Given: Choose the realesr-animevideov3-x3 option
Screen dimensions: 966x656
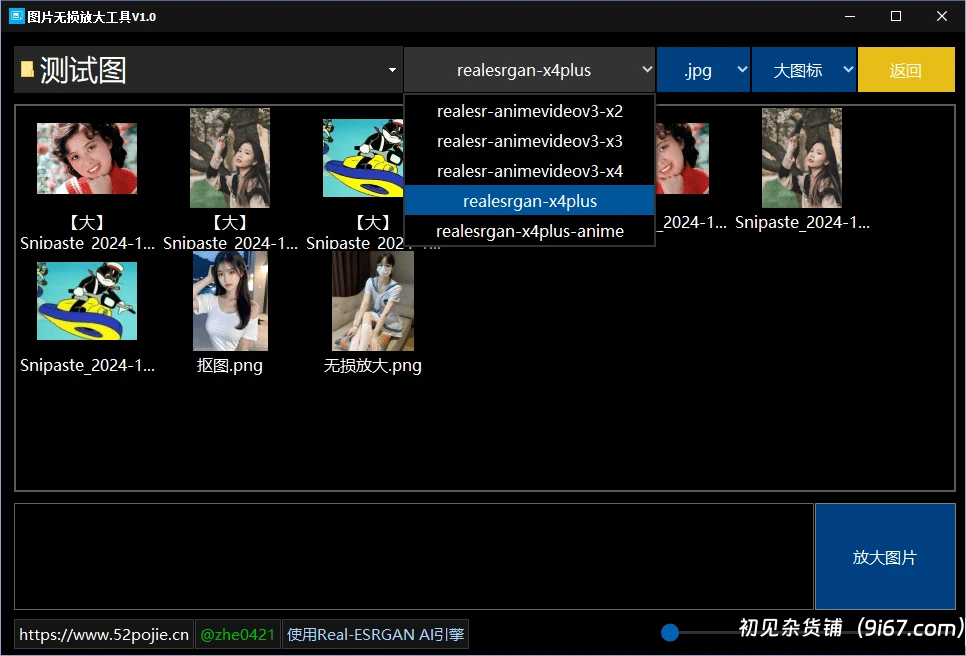Looking at the screenshot, I should click(x=529, y=141).
